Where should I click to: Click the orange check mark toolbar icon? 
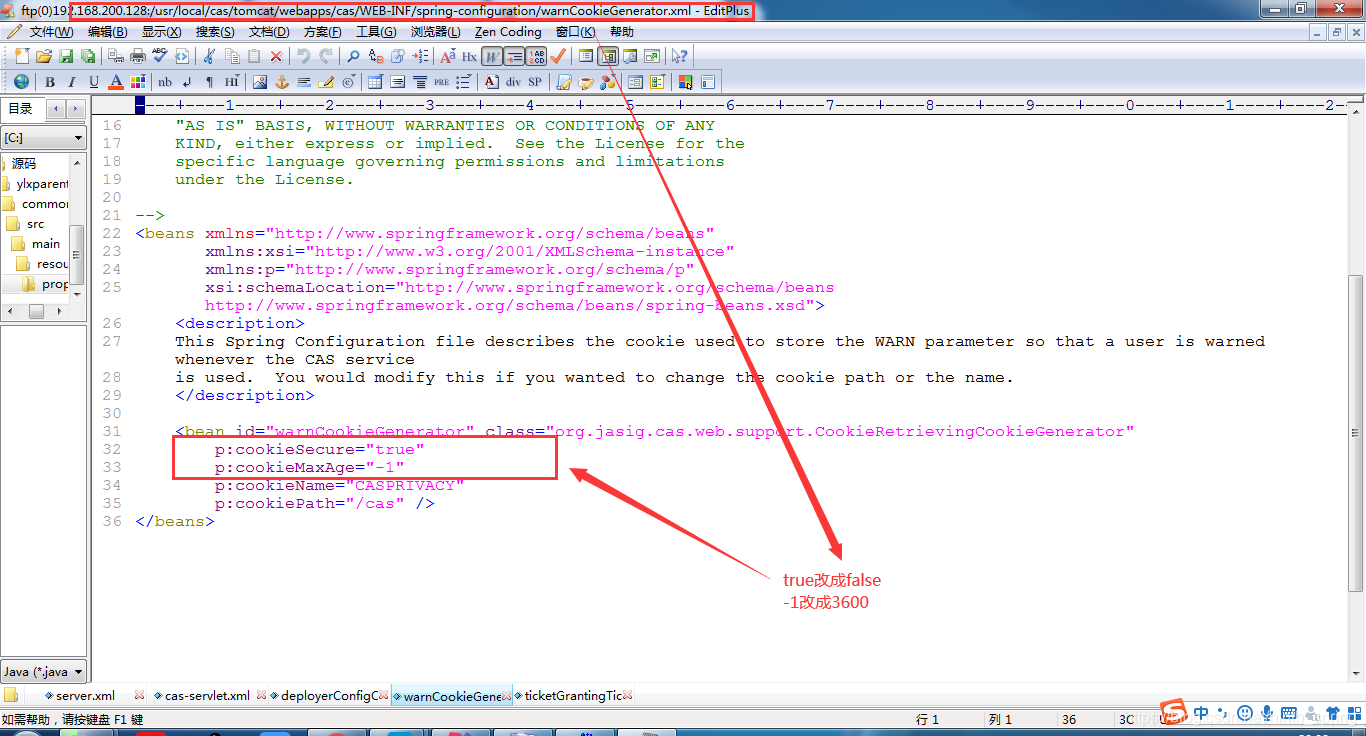[x=557, y=56]
